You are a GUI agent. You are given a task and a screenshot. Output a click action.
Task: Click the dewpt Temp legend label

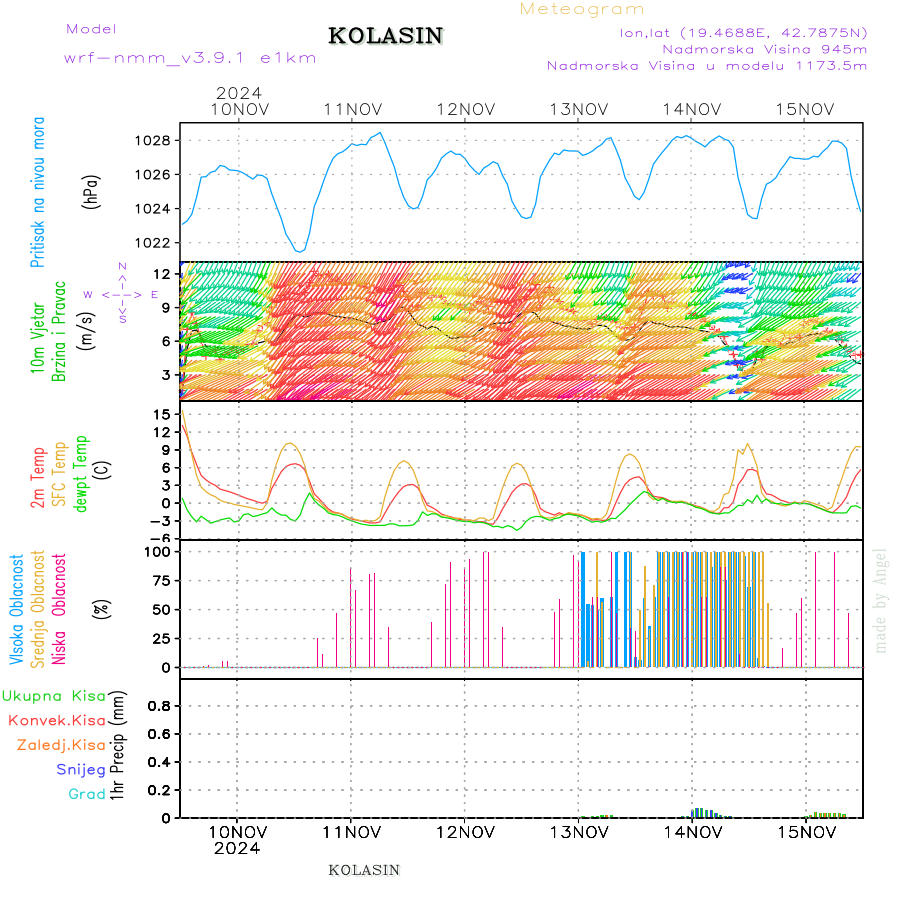81,474
